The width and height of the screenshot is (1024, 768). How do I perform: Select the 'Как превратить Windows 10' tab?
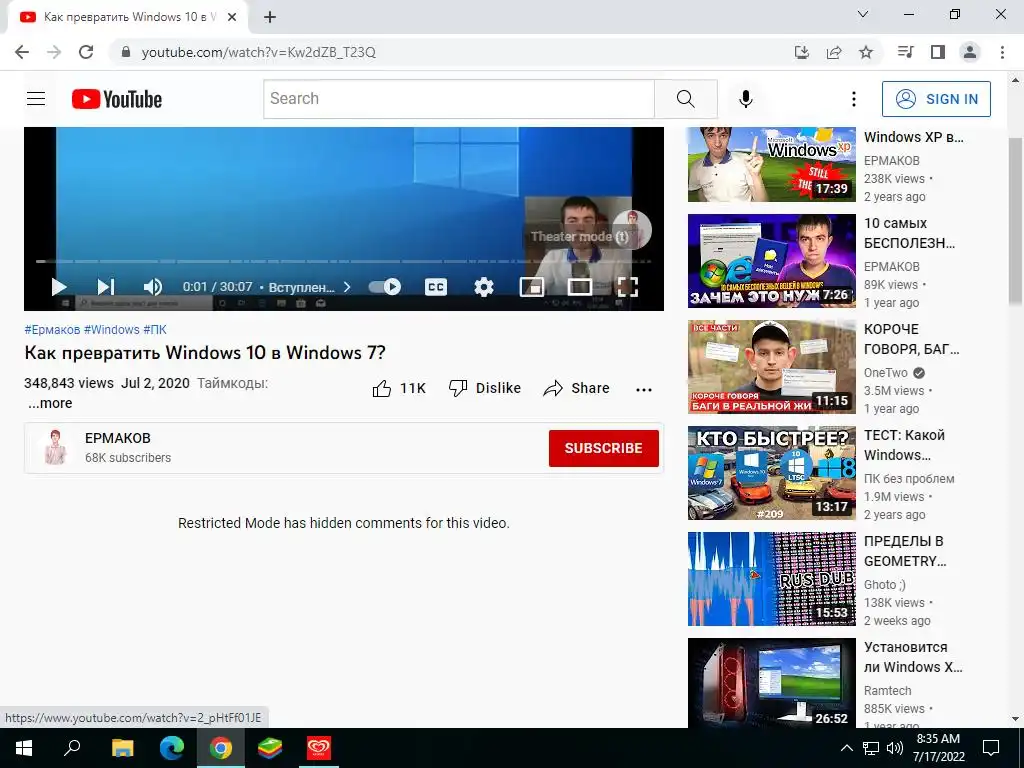click(128, 18)
